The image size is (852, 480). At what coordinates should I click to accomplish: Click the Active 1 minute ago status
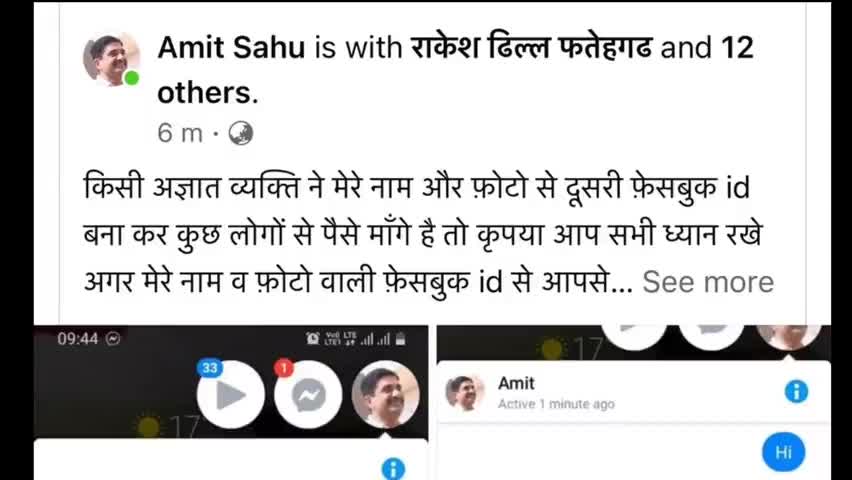[x=556, y=404]
